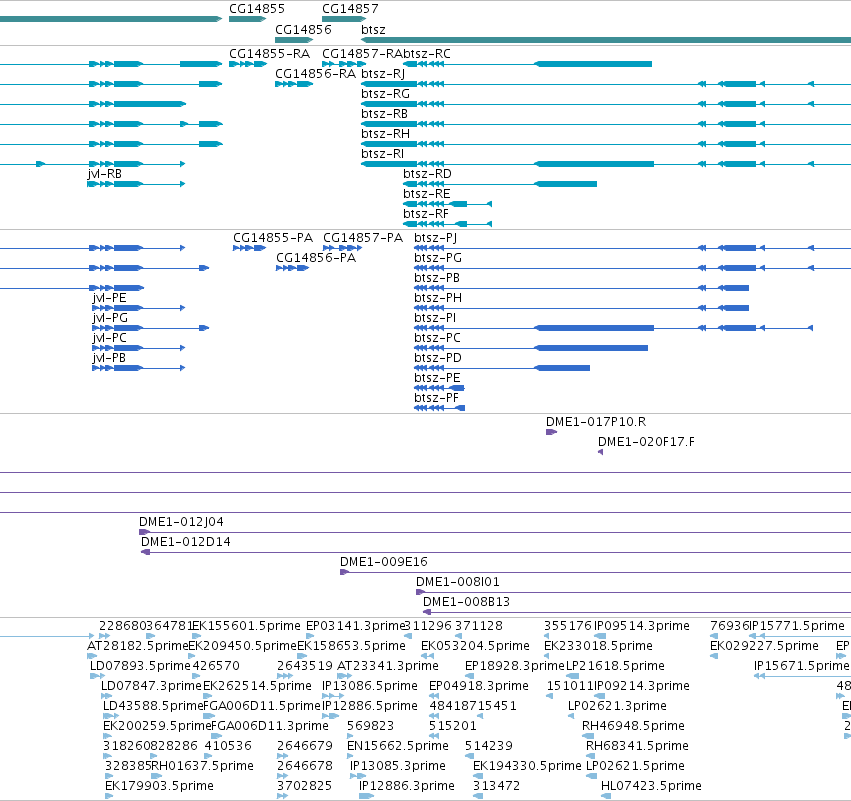Click the purple arrow glyph under DME1-017P10.R
Screen dimensions: 851x801
(551, 432)
